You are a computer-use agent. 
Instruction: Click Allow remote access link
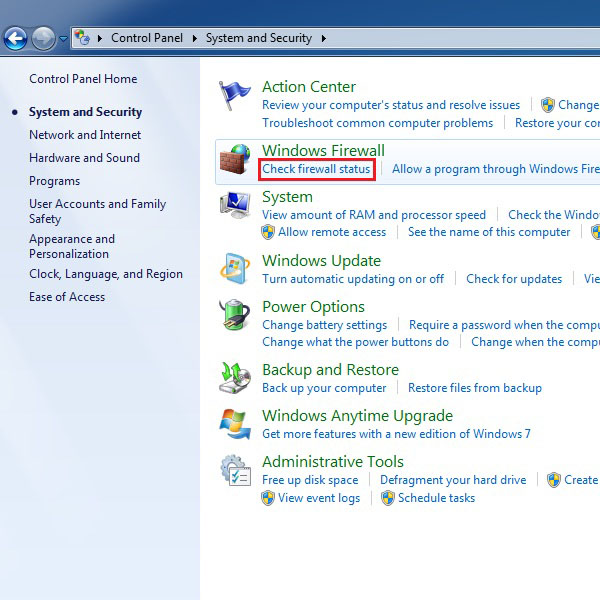(332, 232)
